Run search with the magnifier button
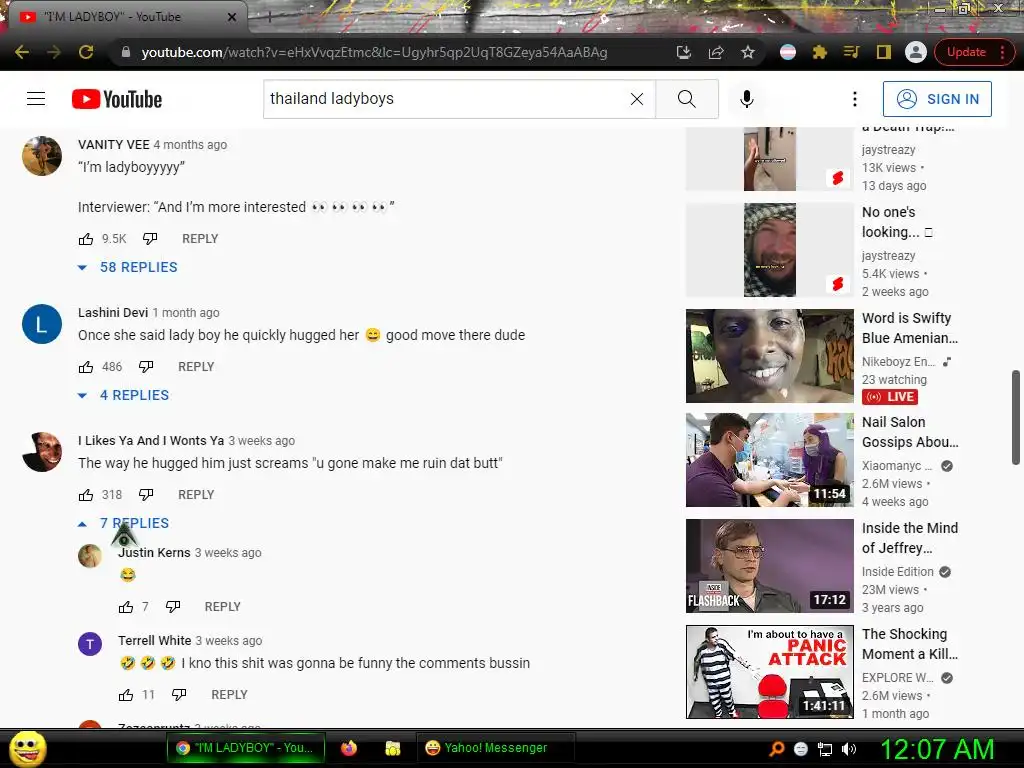 [686, 99]
